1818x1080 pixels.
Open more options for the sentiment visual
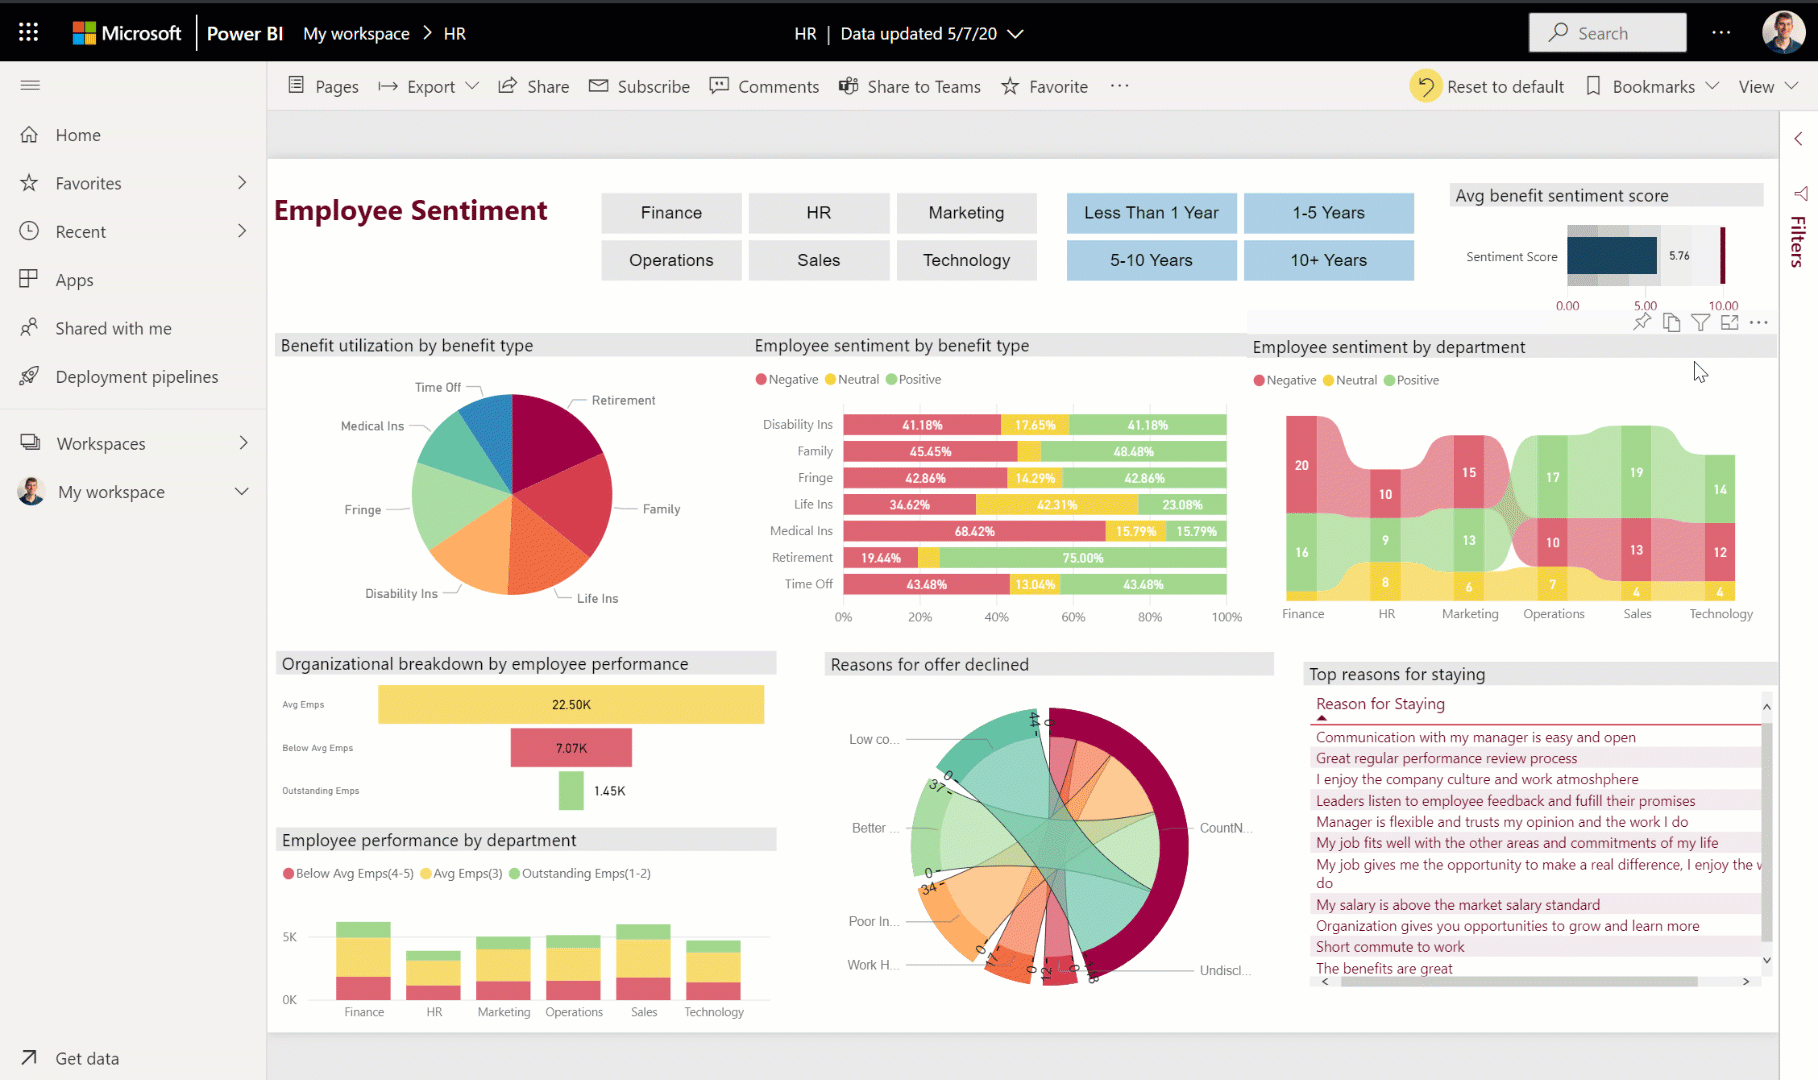1760,322
